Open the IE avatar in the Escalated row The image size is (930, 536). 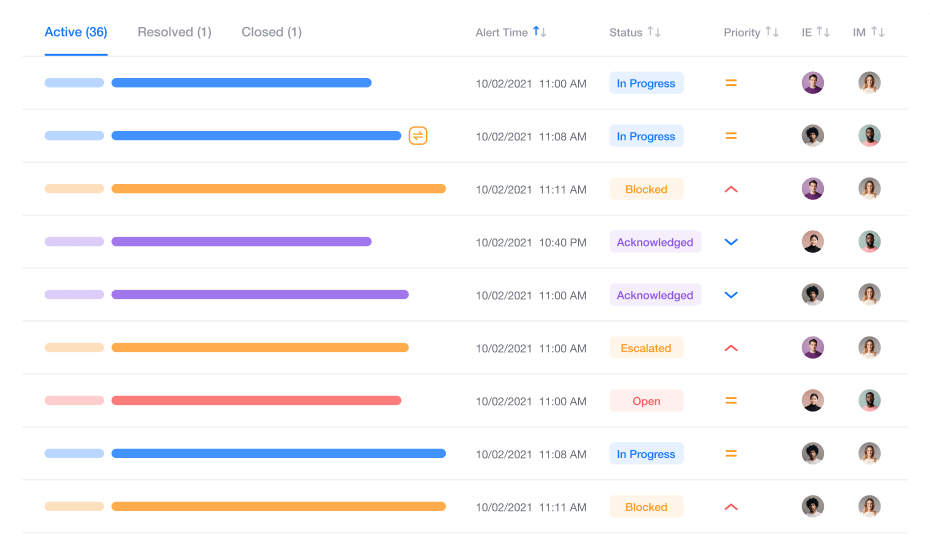click(x=813, y=347)
